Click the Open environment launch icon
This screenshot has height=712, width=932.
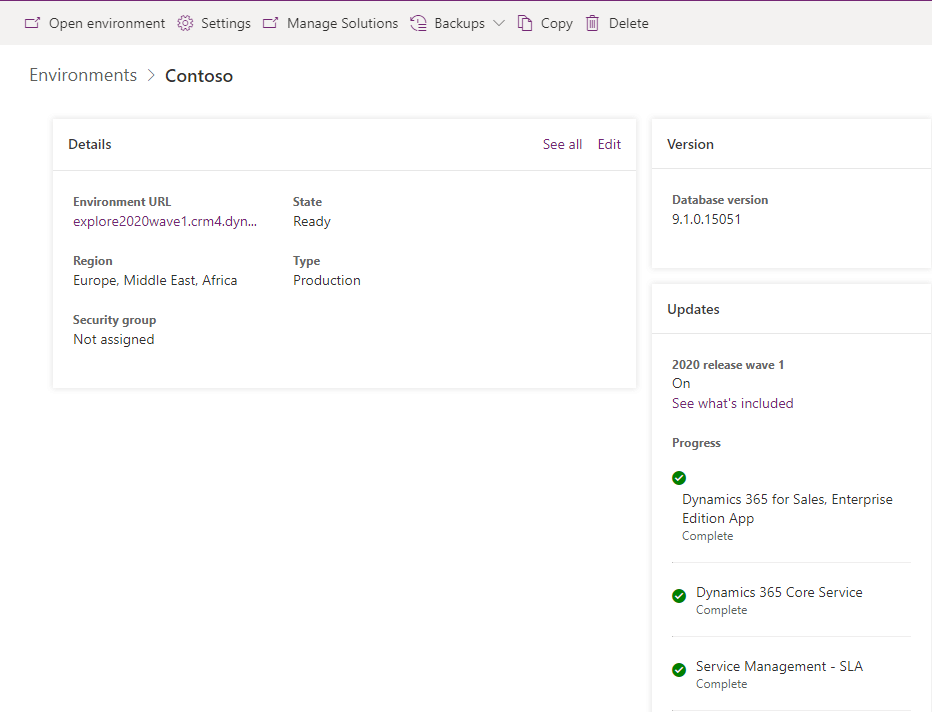pyautogui.click(x=30, y=22)
